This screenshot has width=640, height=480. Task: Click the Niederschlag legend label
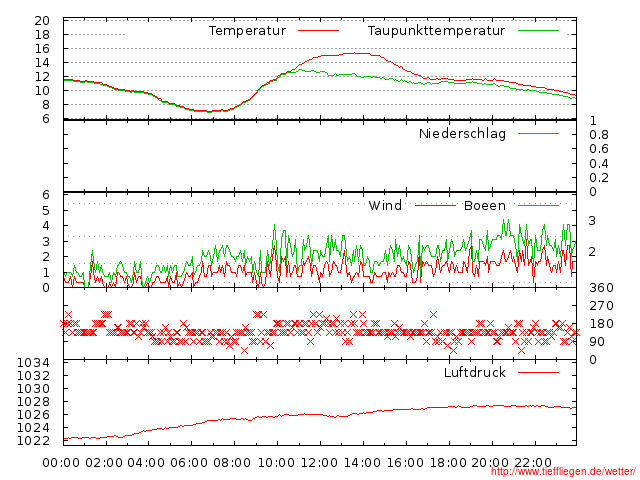tap(462, 133)
